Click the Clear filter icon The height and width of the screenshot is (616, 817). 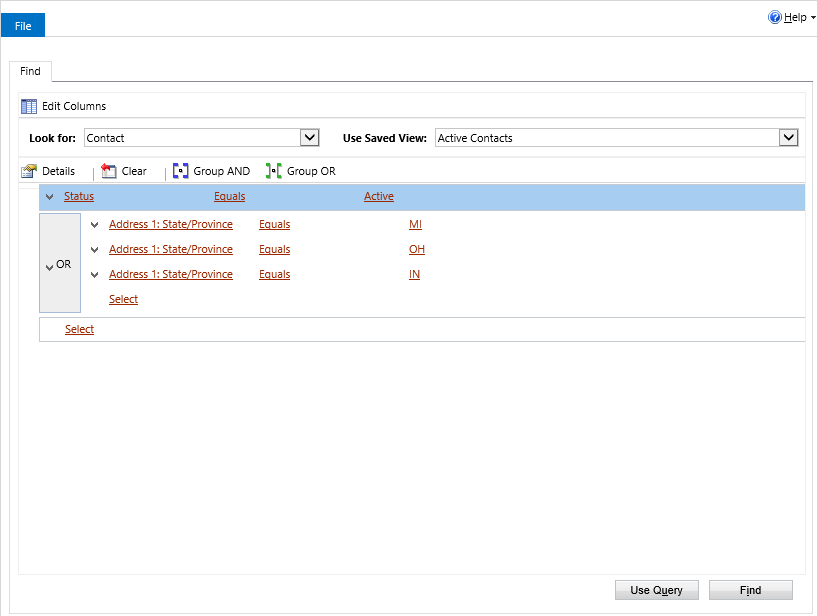tap(108, 171)
